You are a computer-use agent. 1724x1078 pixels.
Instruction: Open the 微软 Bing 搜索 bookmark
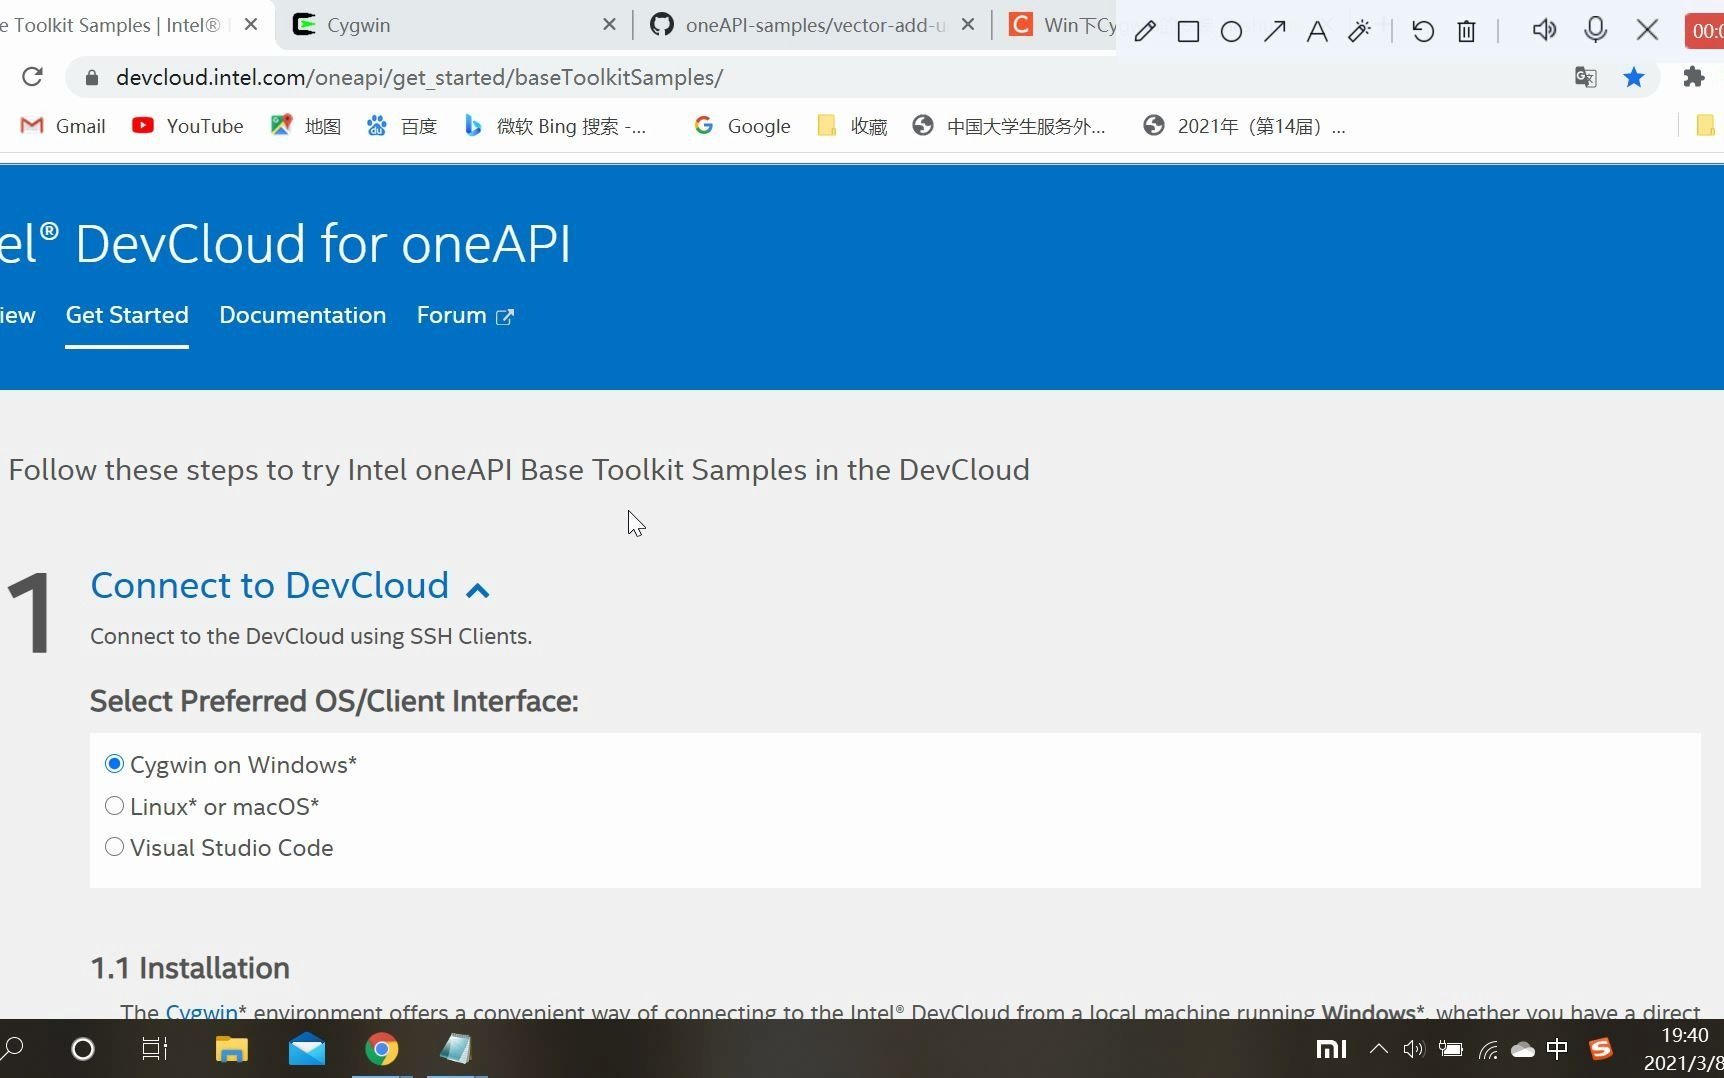[x=555, y=126]
